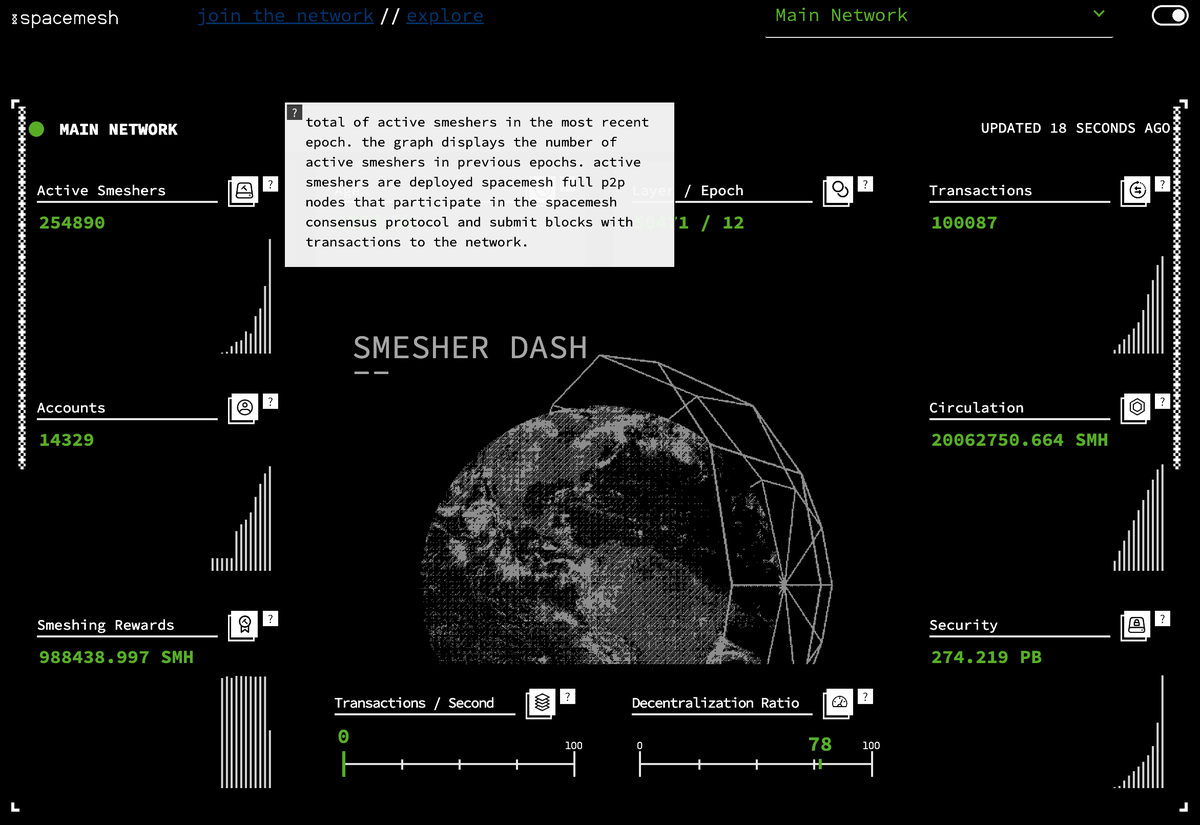1200x825 pixels.
Task: Click the 988438.997 SMH rewards value
Action: 116,657
